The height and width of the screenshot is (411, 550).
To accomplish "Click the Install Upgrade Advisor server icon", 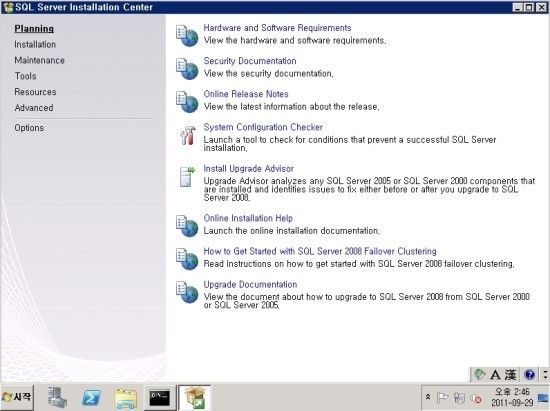I will 187,176.
